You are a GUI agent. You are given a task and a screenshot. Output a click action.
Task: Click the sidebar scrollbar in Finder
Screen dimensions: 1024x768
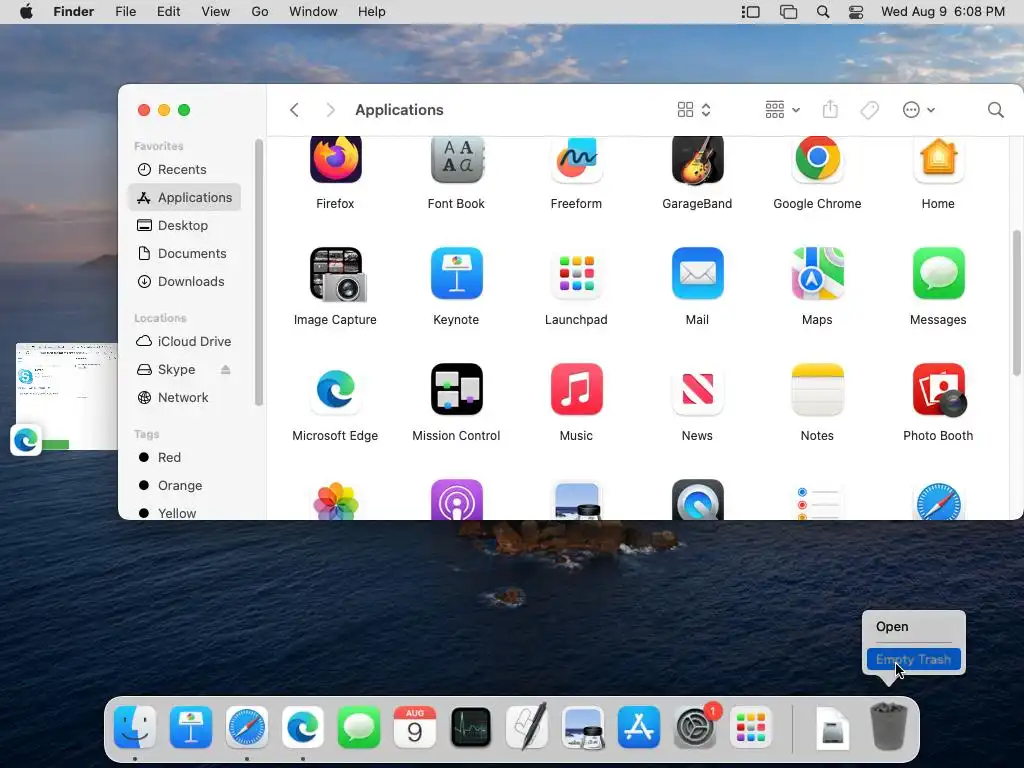259,272
